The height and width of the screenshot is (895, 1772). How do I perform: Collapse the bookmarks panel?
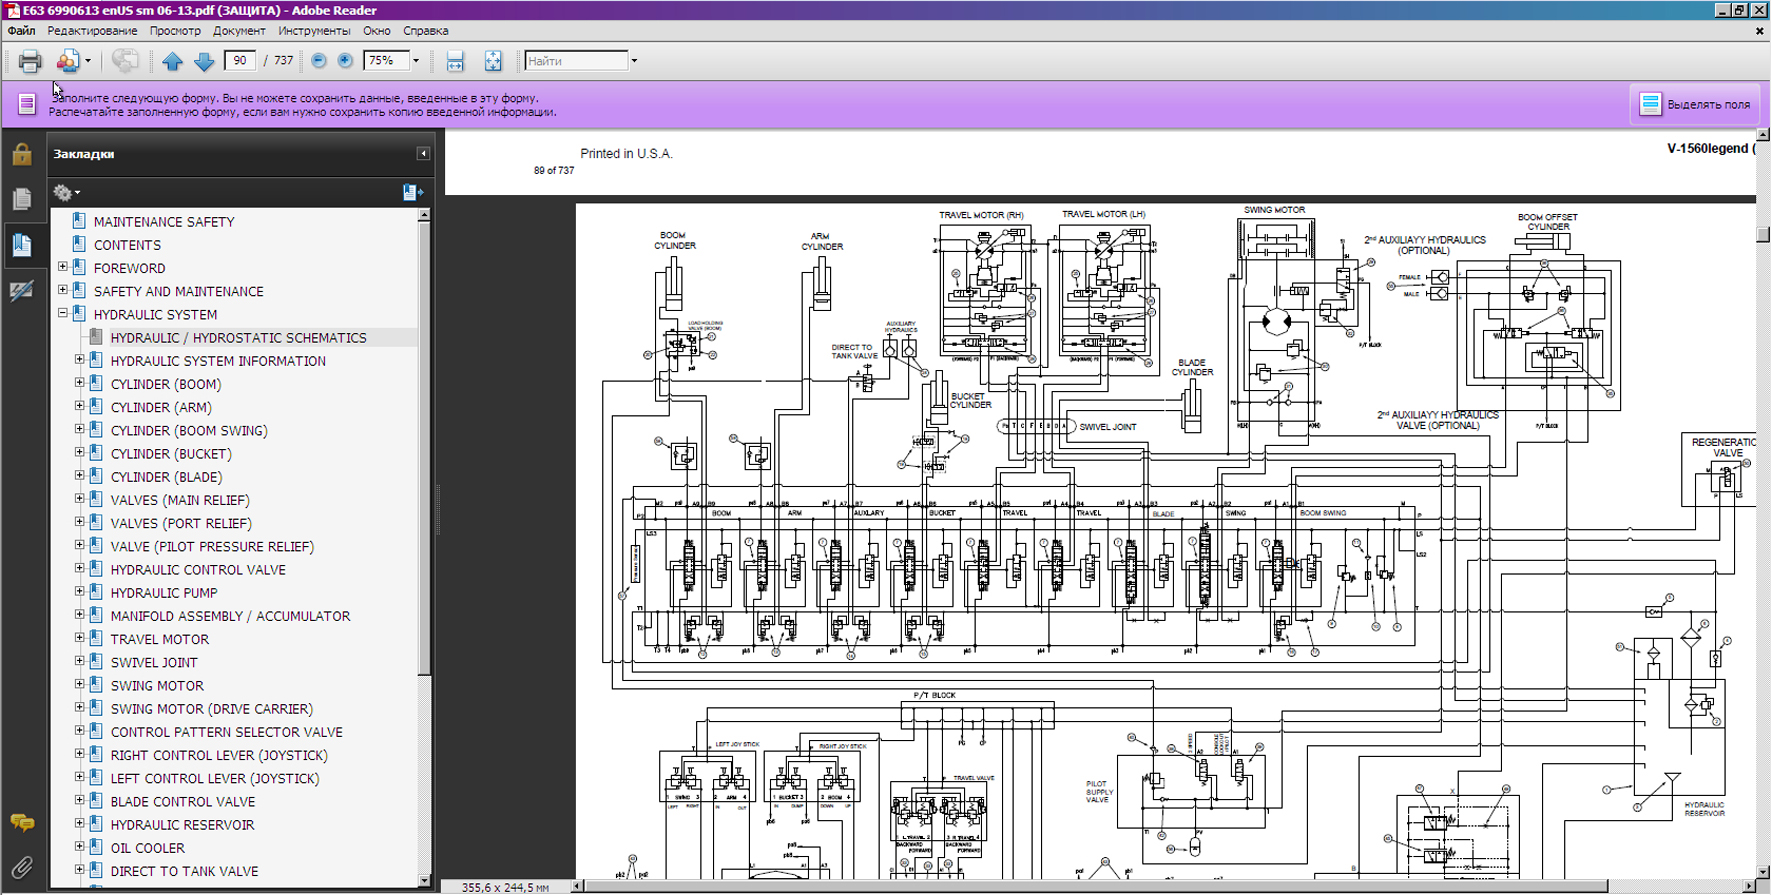click(423, 154)
